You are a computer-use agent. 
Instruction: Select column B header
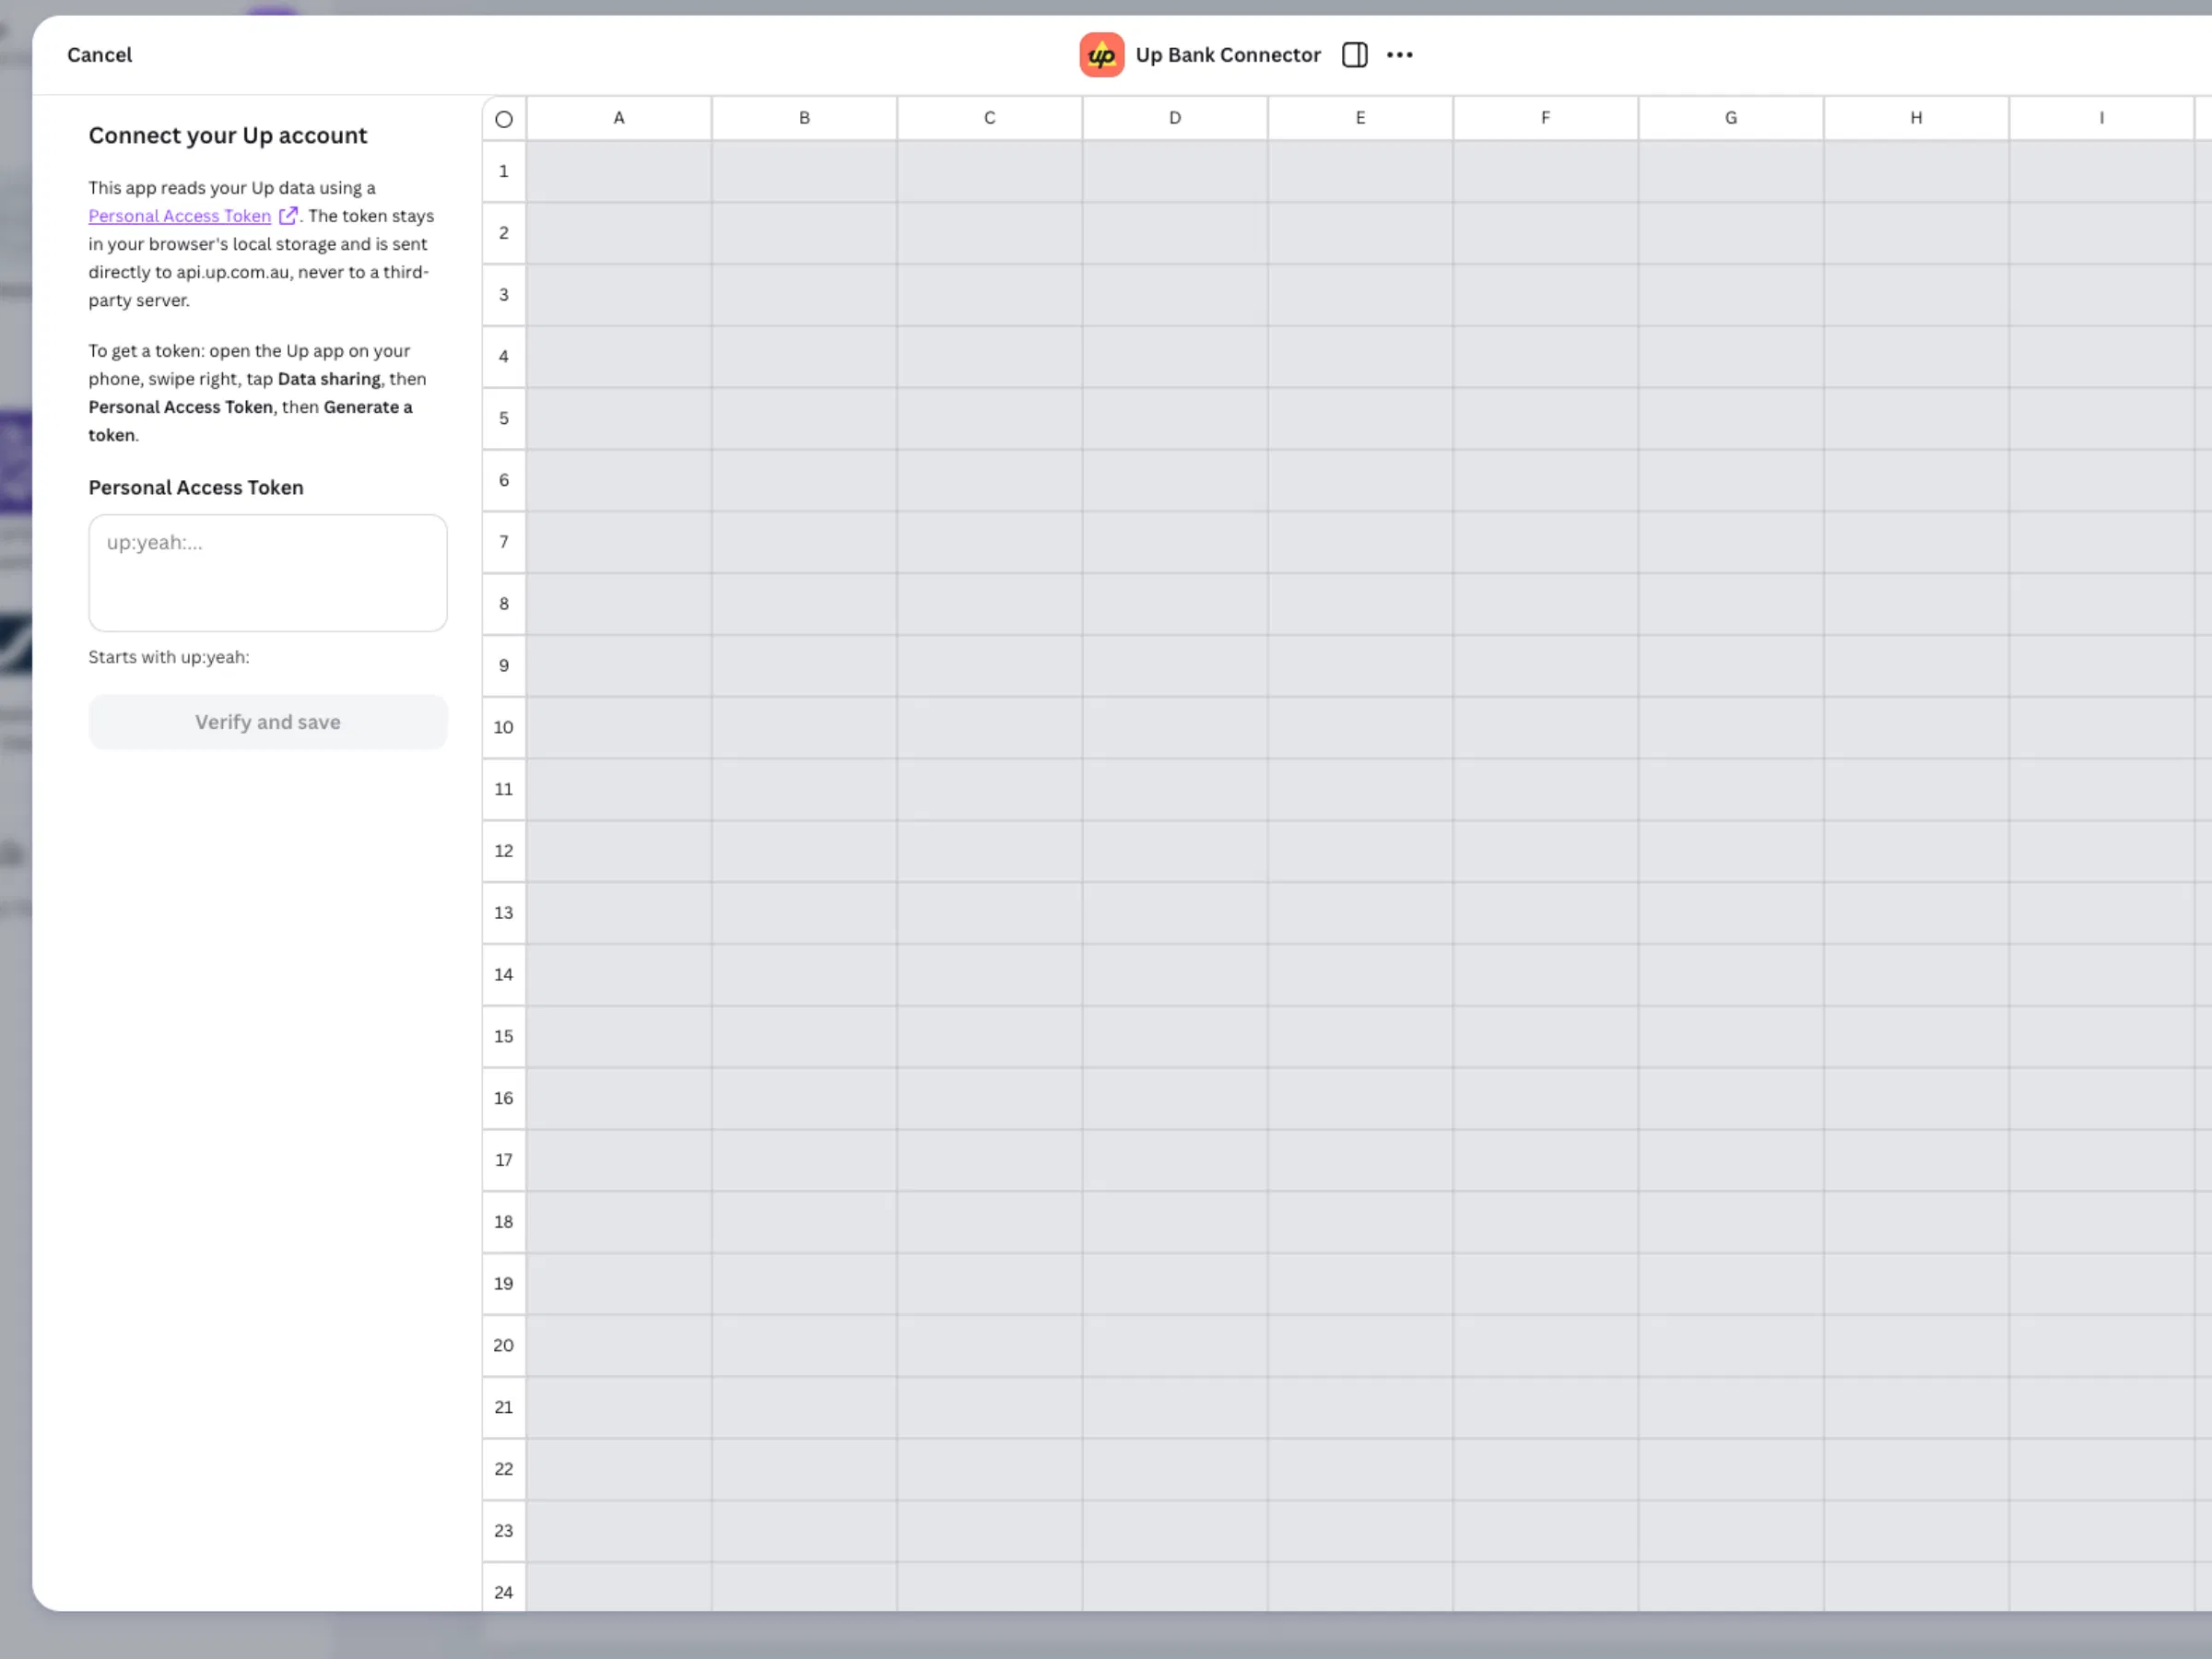804,118
